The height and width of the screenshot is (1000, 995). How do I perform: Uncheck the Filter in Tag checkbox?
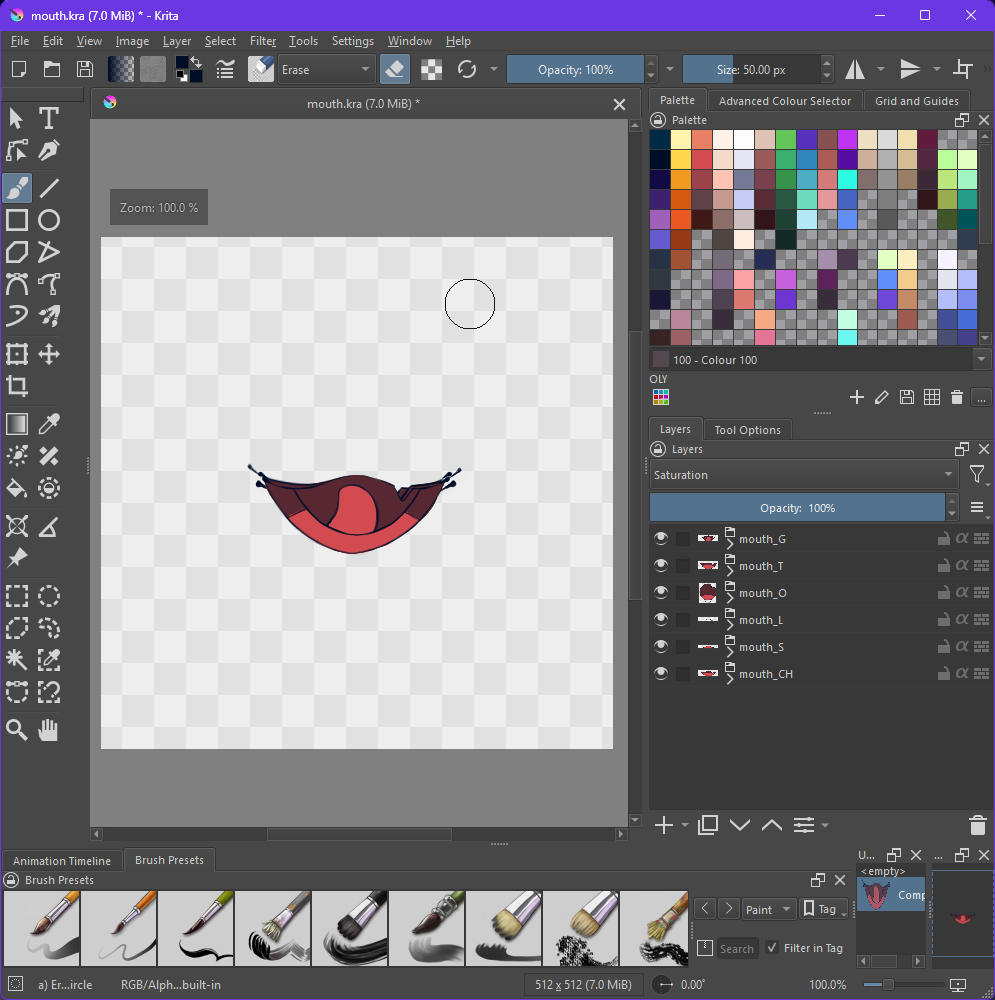(x=772, y=948)
